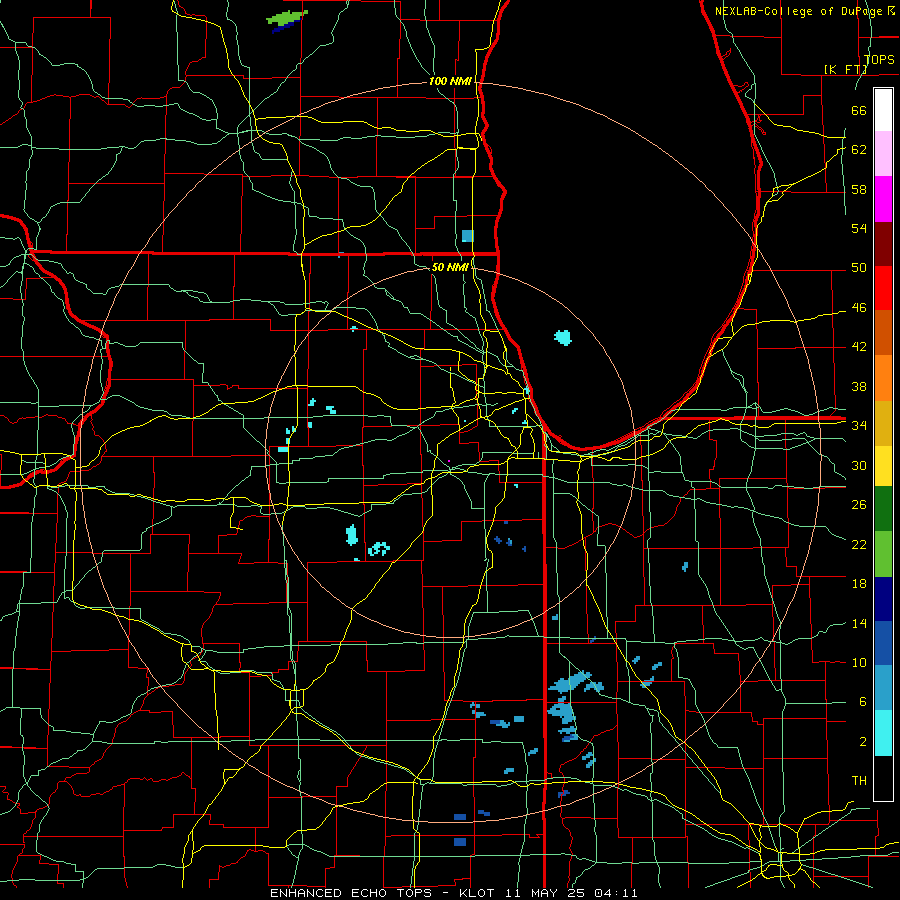The height and width of the screenshot is (900, 900).
Task: Click the TH legend label
Action: [x=859, y=781]
